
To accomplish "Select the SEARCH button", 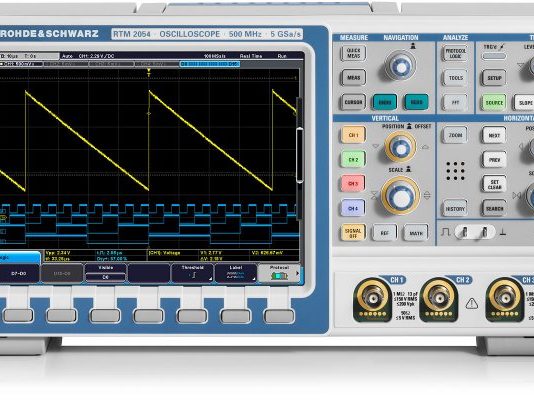I will 494,208.
